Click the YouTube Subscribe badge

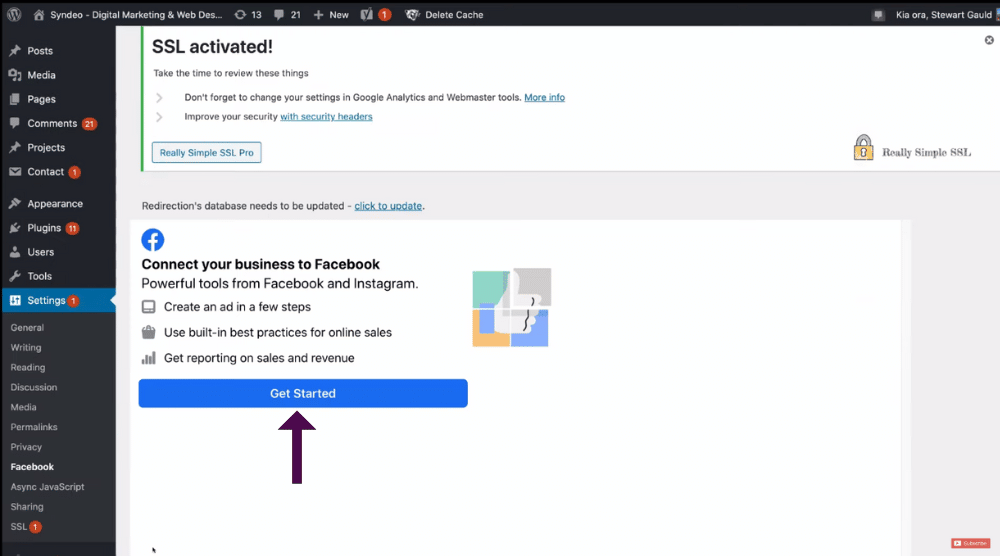coord(970,543)
